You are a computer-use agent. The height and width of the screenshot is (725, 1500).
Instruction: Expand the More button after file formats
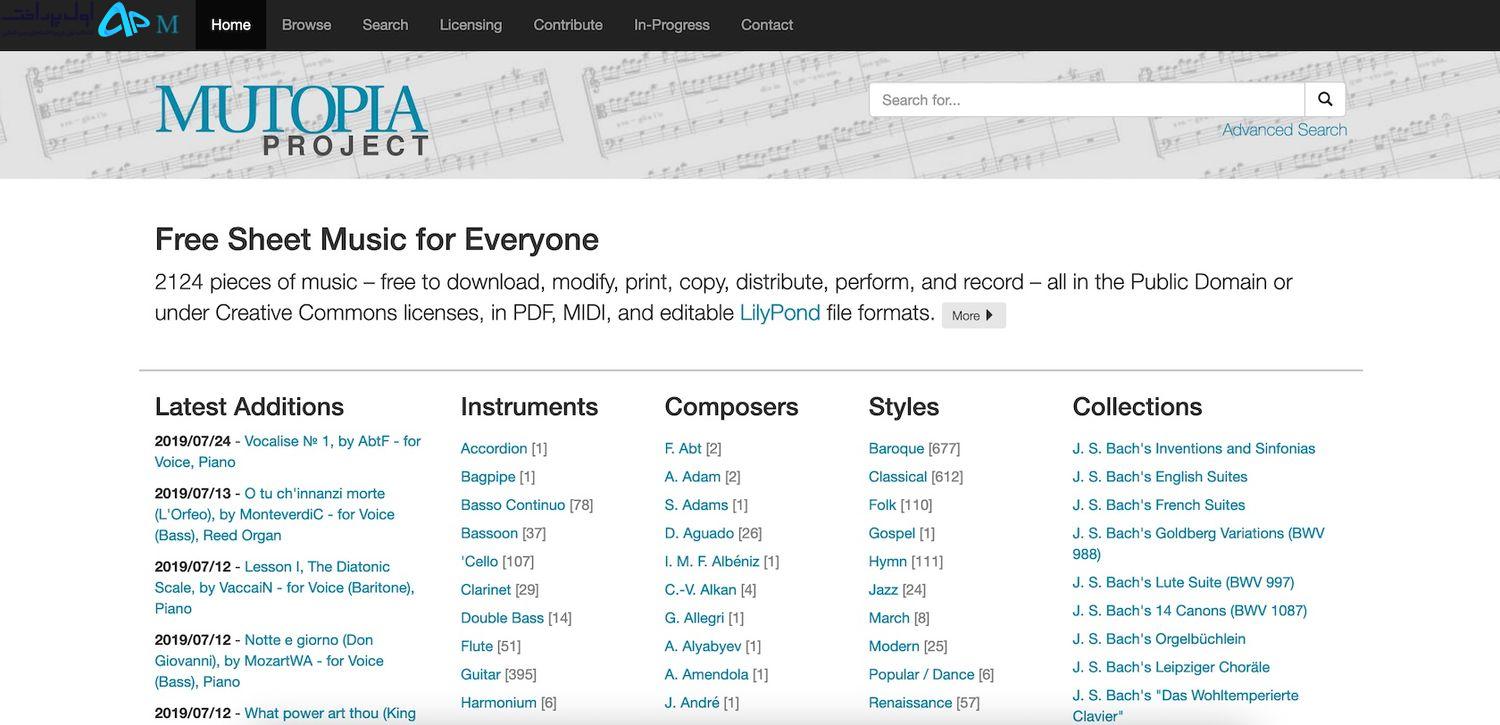point(973,315)
